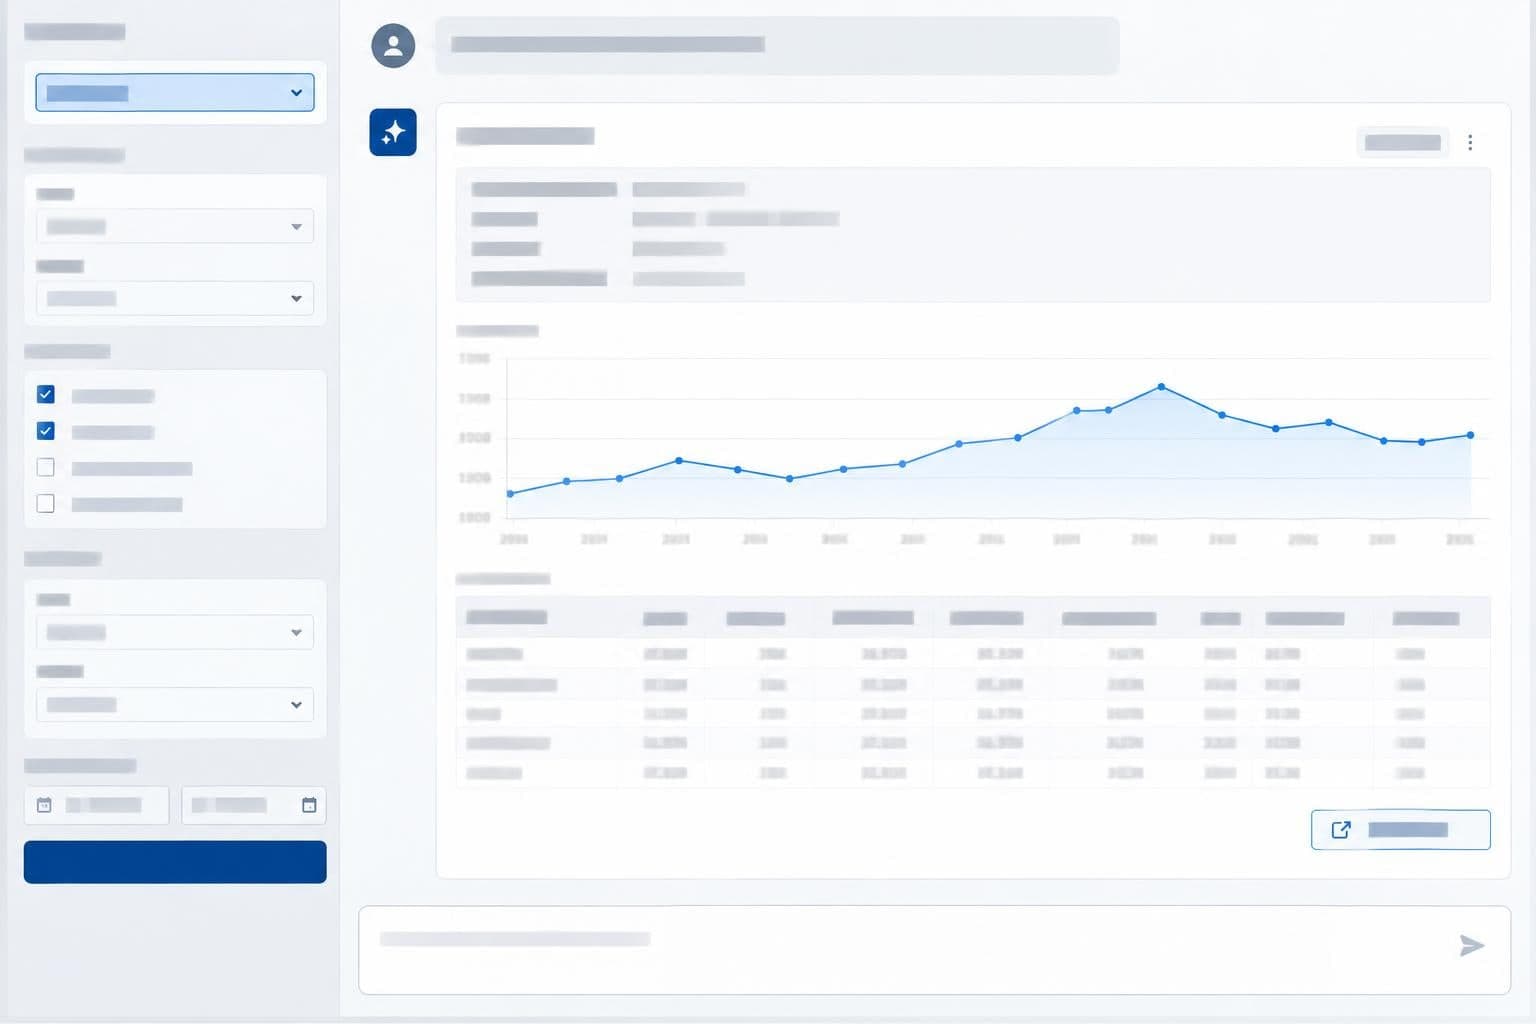Open the three-dot more options menu
Image resolution: width=1536 pixels, height=1024 pixels.
click(1470, 142)
